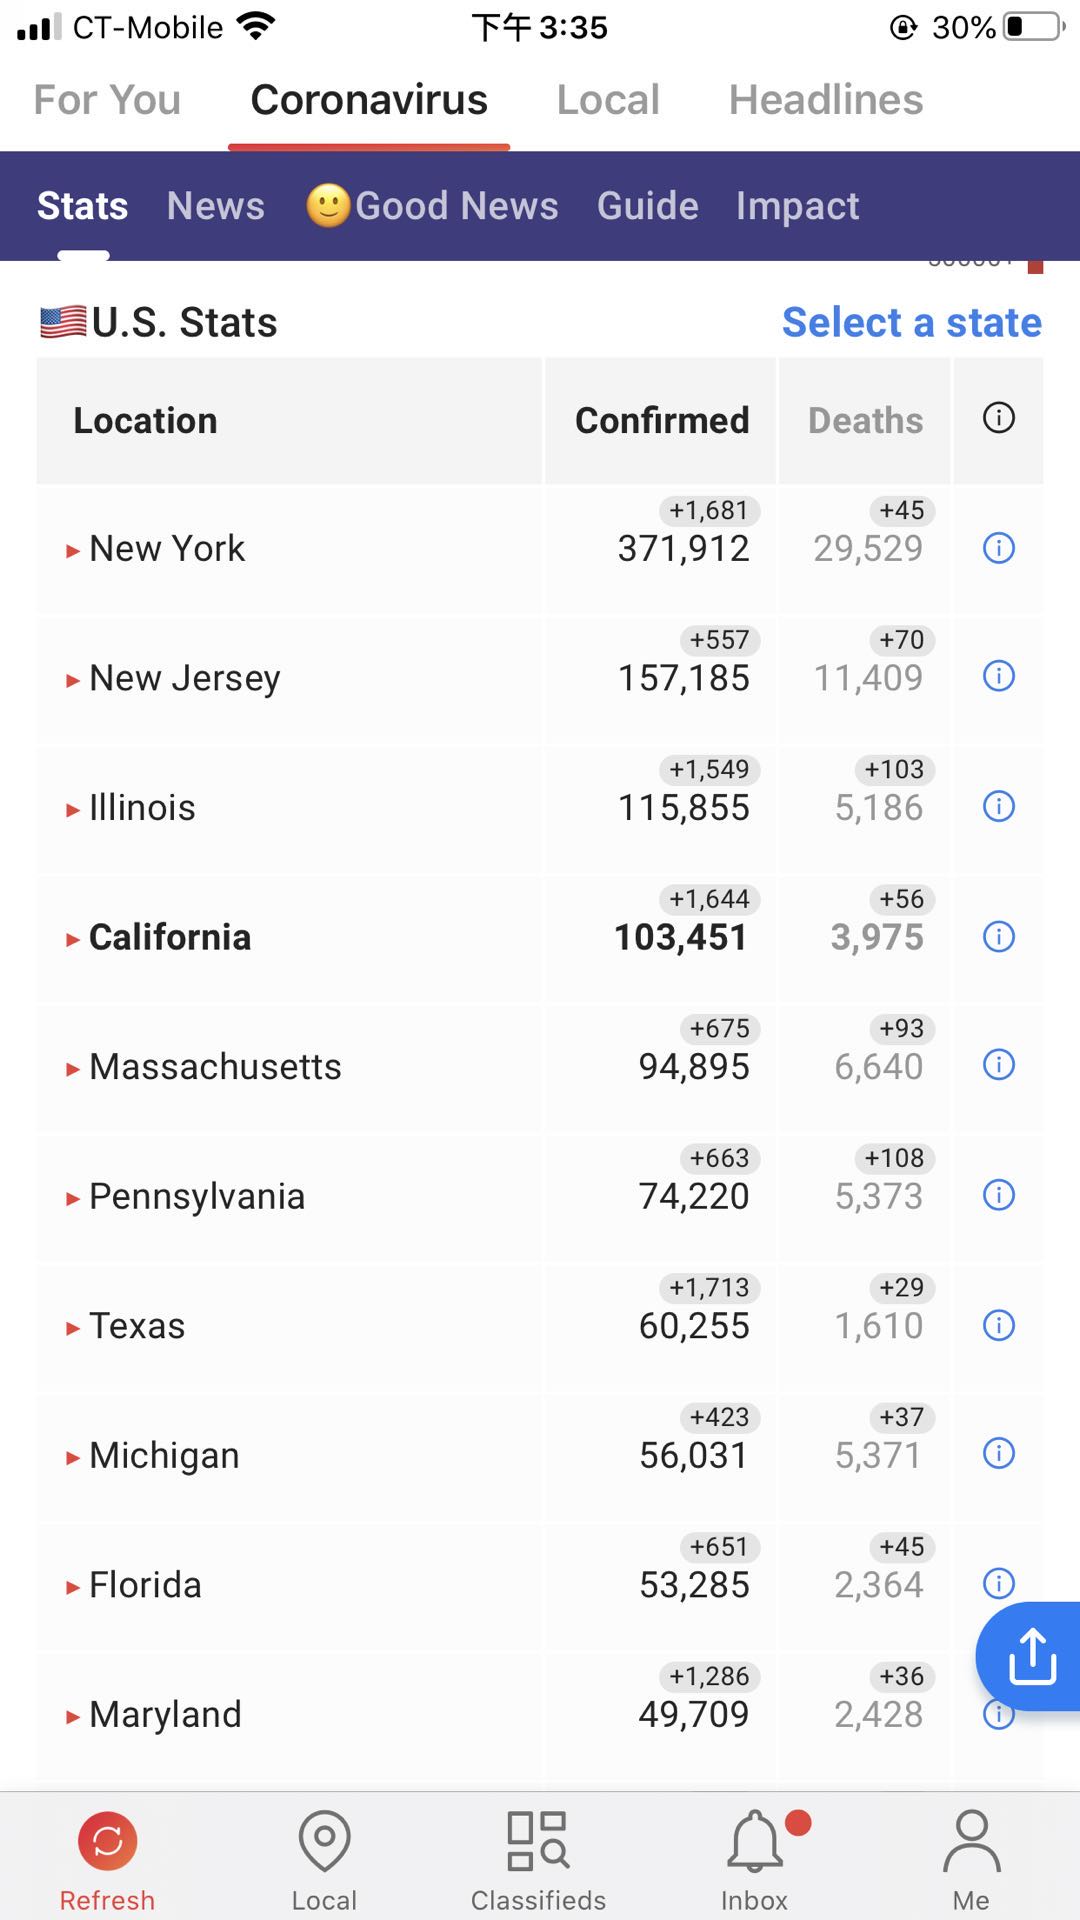Tap the blue share floating button
Viewport: 1080px width, 1920px height.
click(x=1030, y=1657)
